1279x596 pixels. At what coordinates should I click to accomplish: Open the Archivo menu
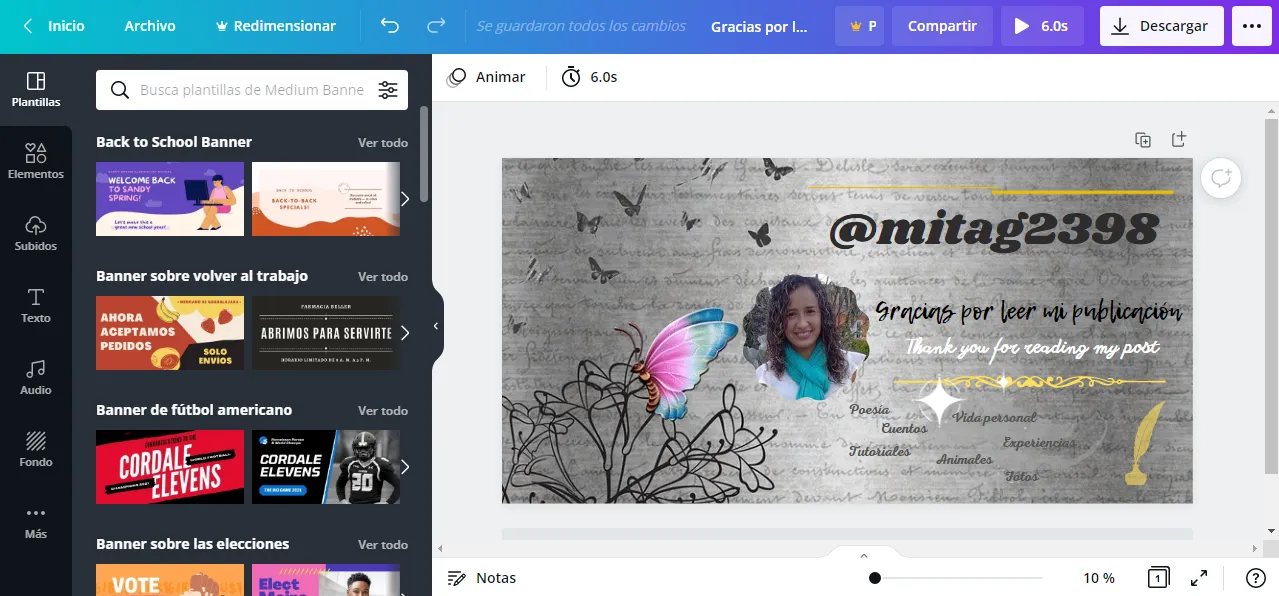point(150,26)
